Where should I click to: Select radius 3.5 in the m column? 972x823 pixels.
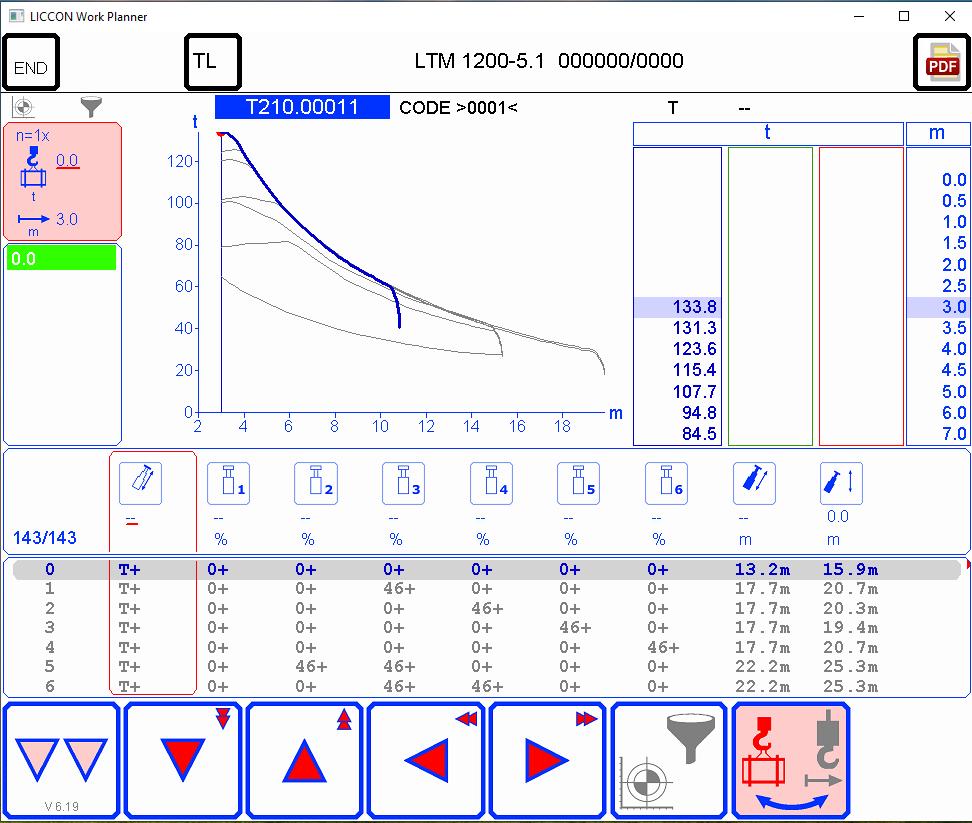click(953, 328)
